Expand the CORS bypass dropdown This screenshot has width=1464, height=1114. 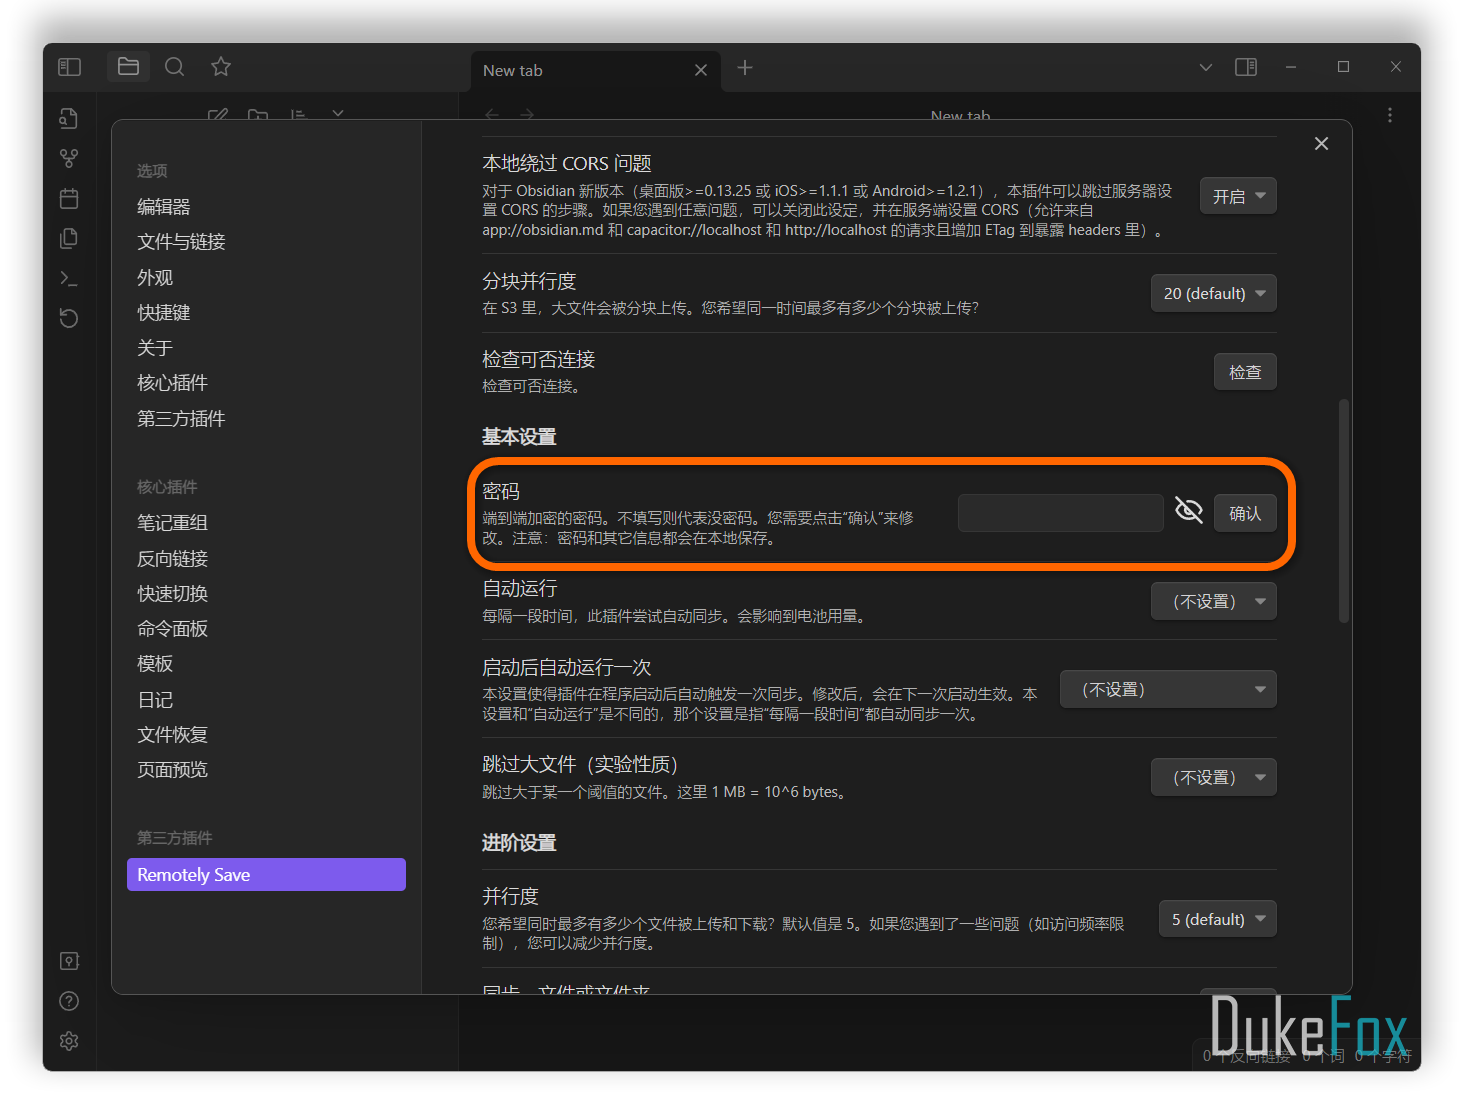pos(1238,196)
